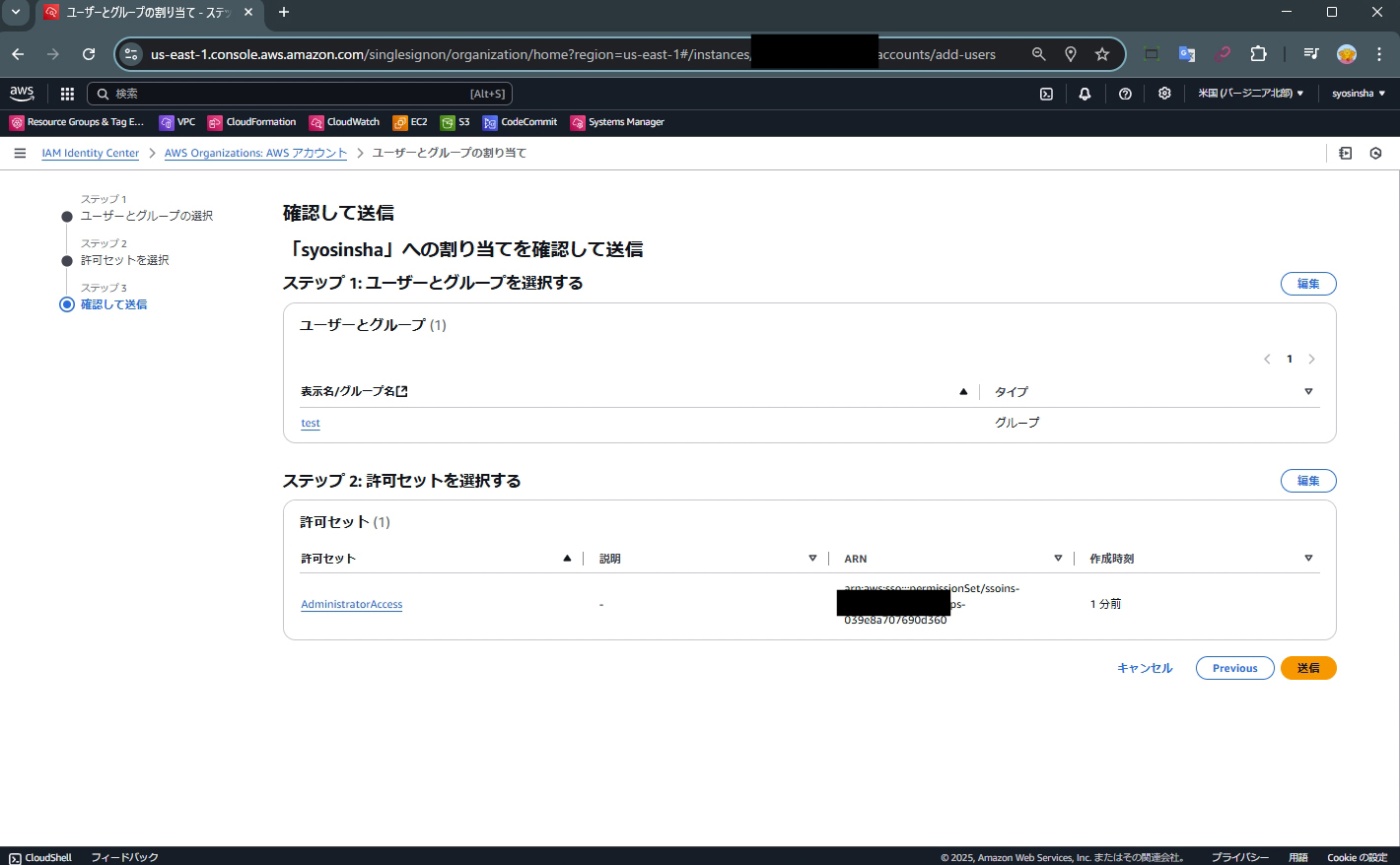The height and width of the screenshot is (865, 1400).
Task: Reload the browser page
Action: pos(89,54)
